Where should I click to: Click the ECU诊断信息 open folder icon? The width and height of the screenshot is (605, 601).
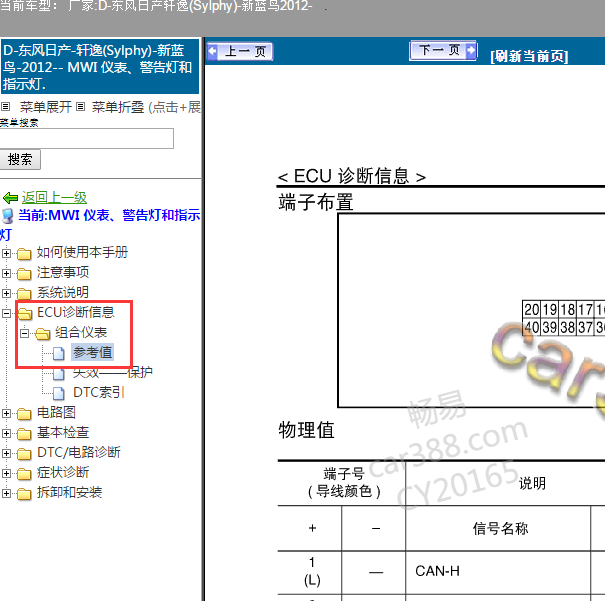(25, 314)
